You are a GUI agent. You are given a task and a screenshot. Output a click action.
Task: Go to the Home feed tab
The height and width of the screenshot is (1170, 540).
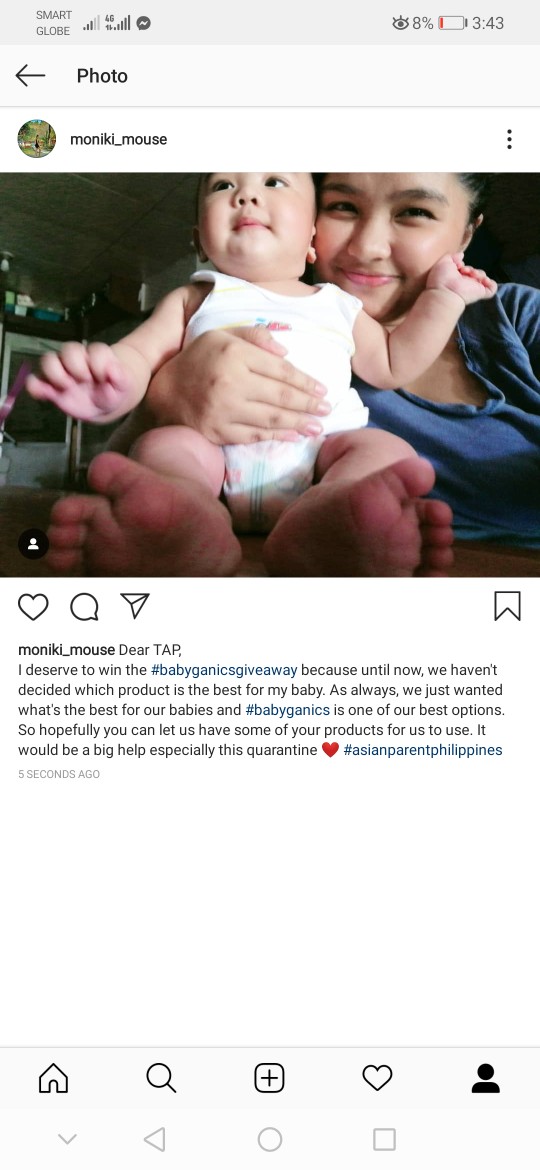(x=53, y=1077)
